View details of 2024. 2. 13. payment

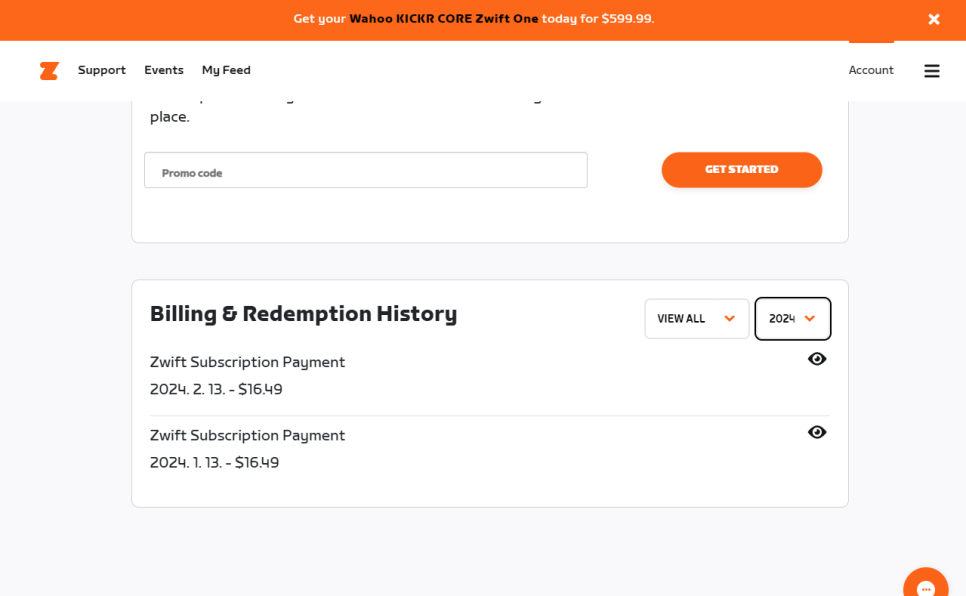pyautogui.click(x=817, y=359)
